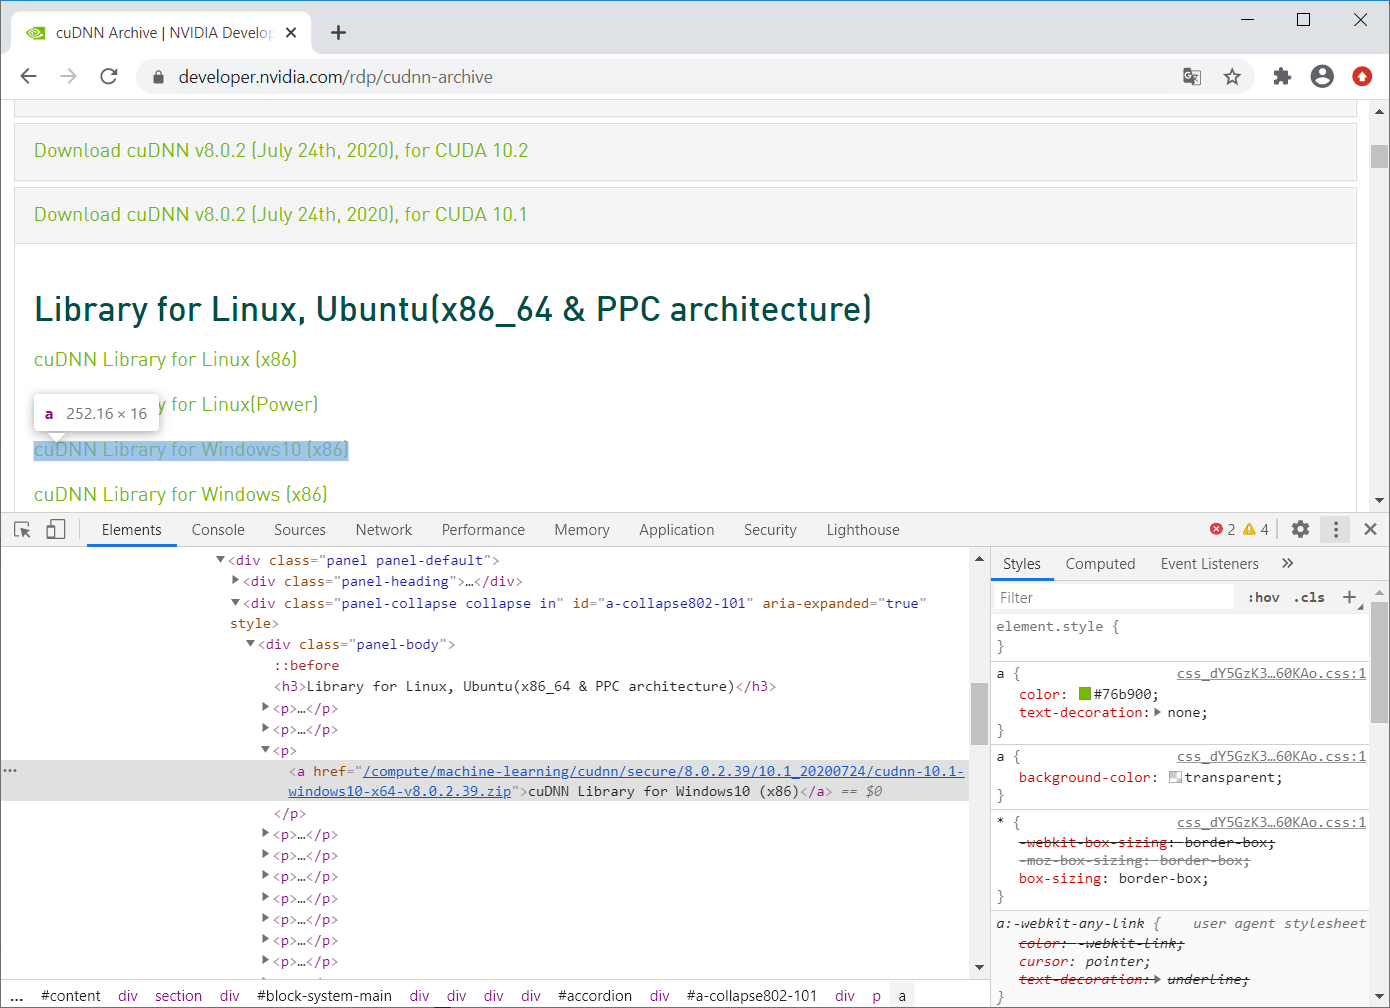Switch to the Console tab
Image resolution: width=1390 pixels, height=1008 pixels.
218,530
